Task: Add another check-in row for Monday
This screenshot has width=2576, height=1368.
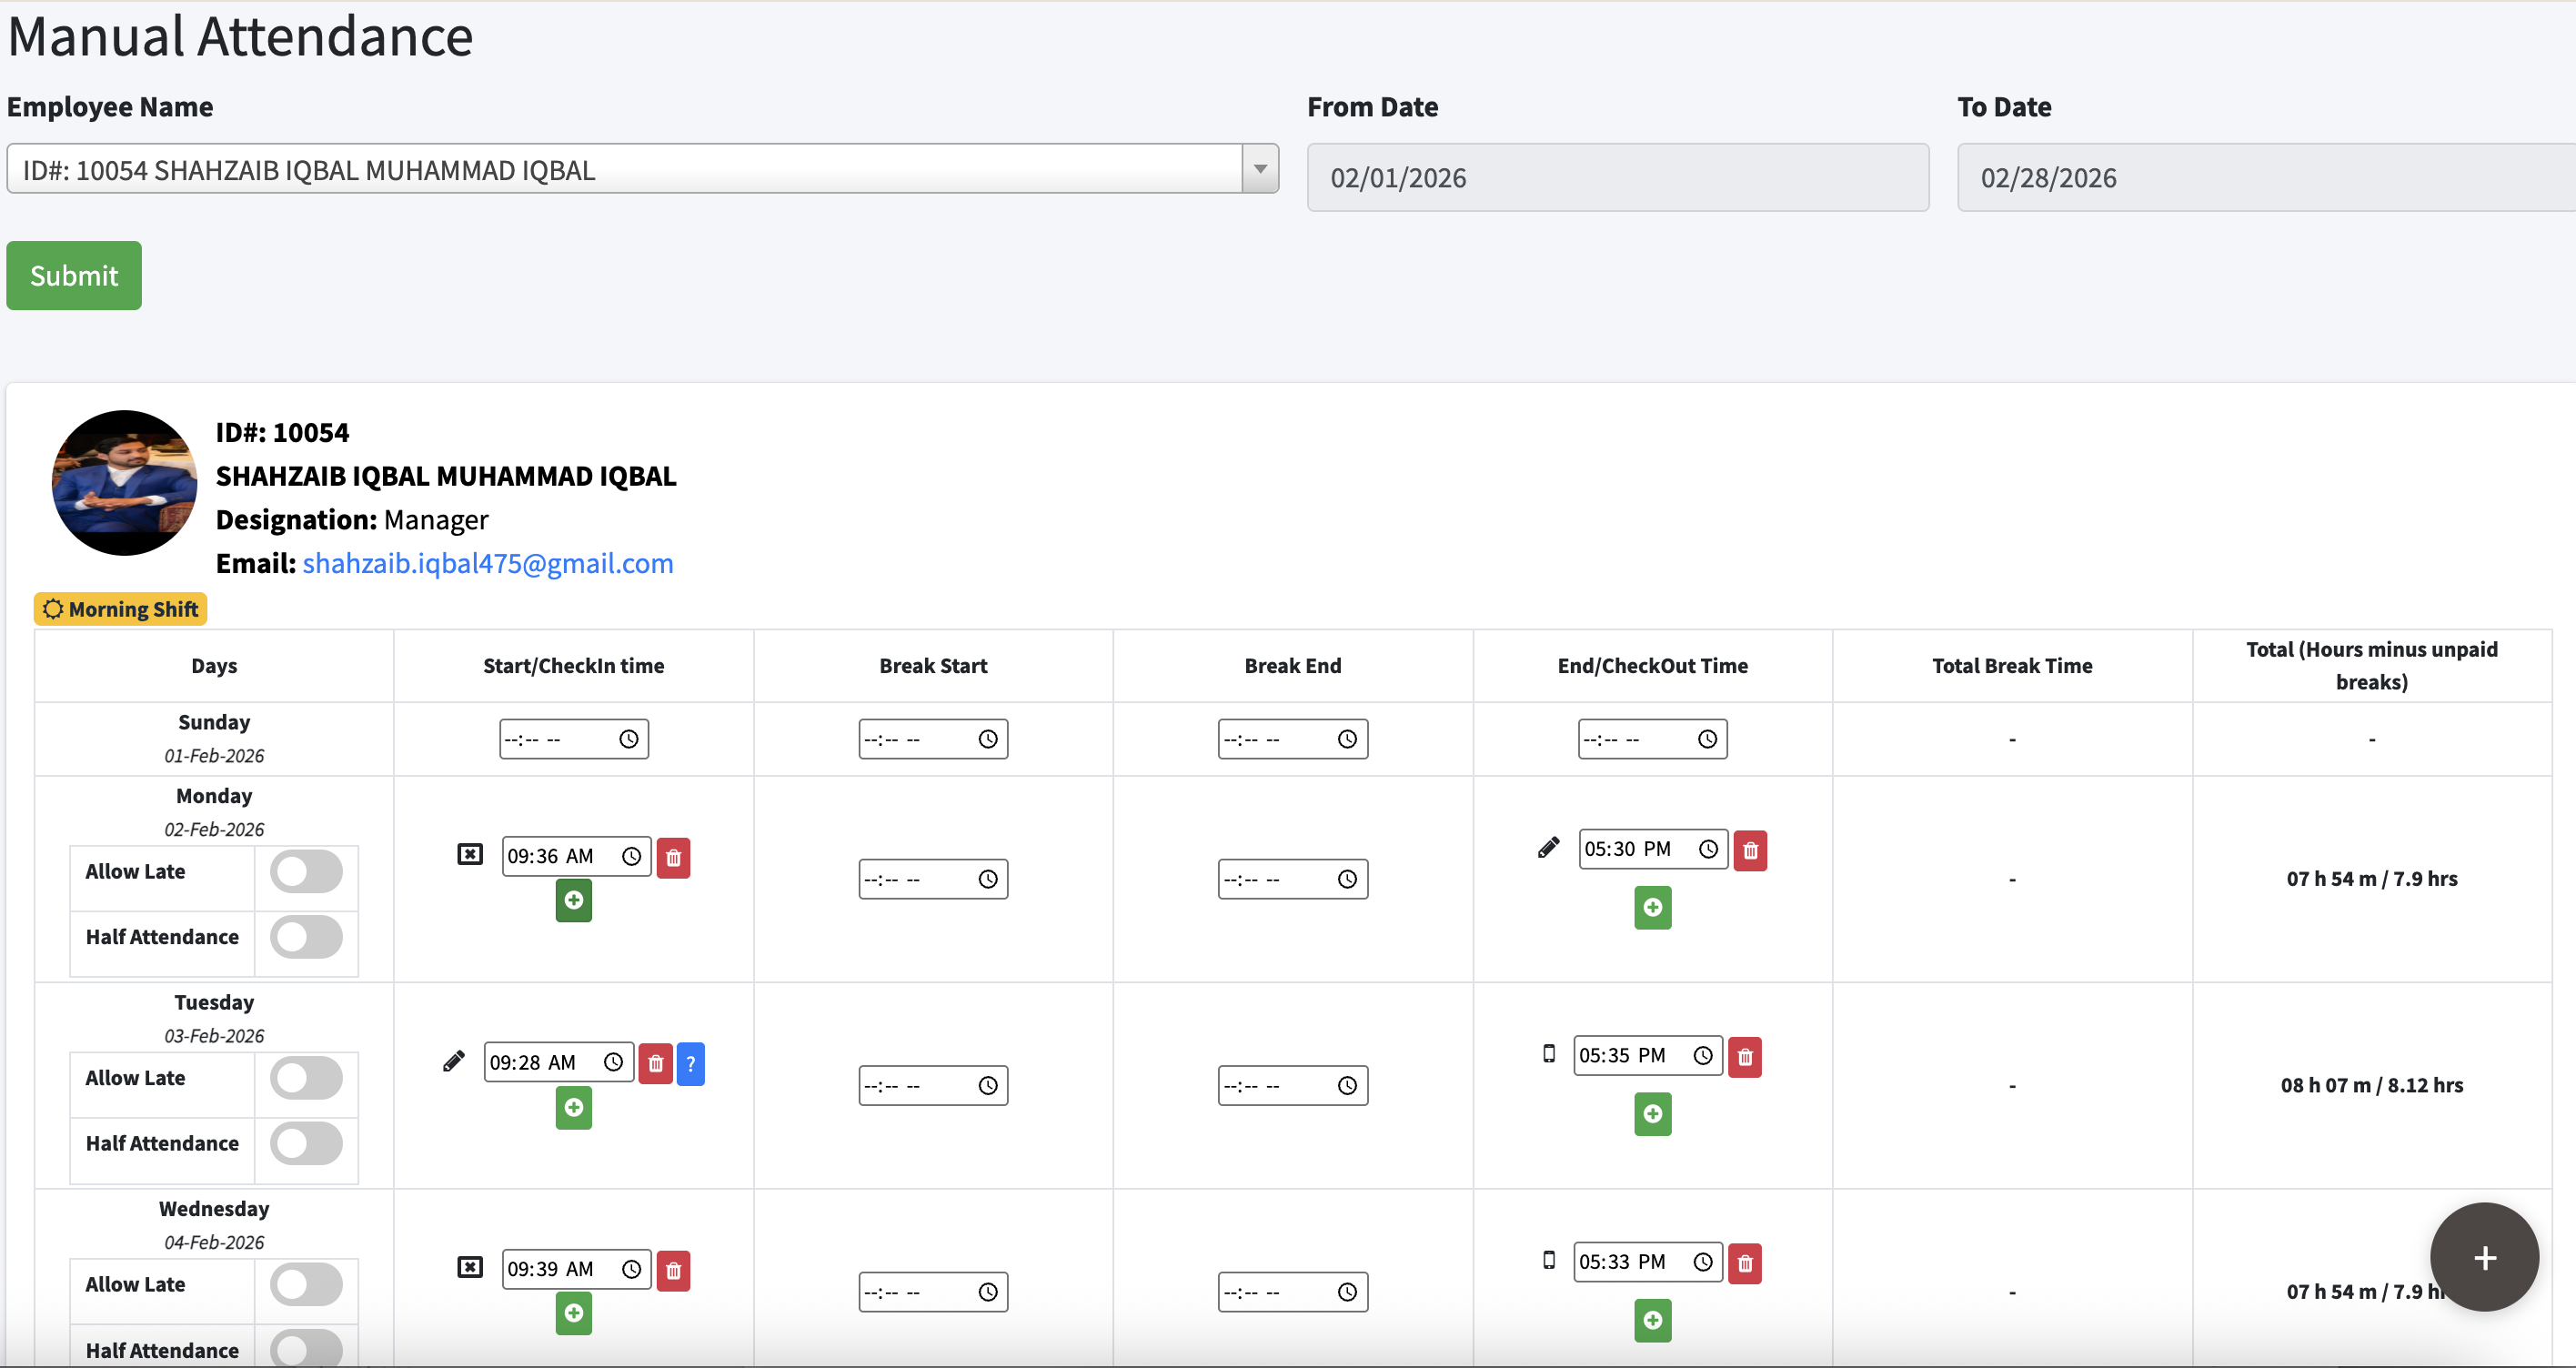Action: click(x=573, y=900)
